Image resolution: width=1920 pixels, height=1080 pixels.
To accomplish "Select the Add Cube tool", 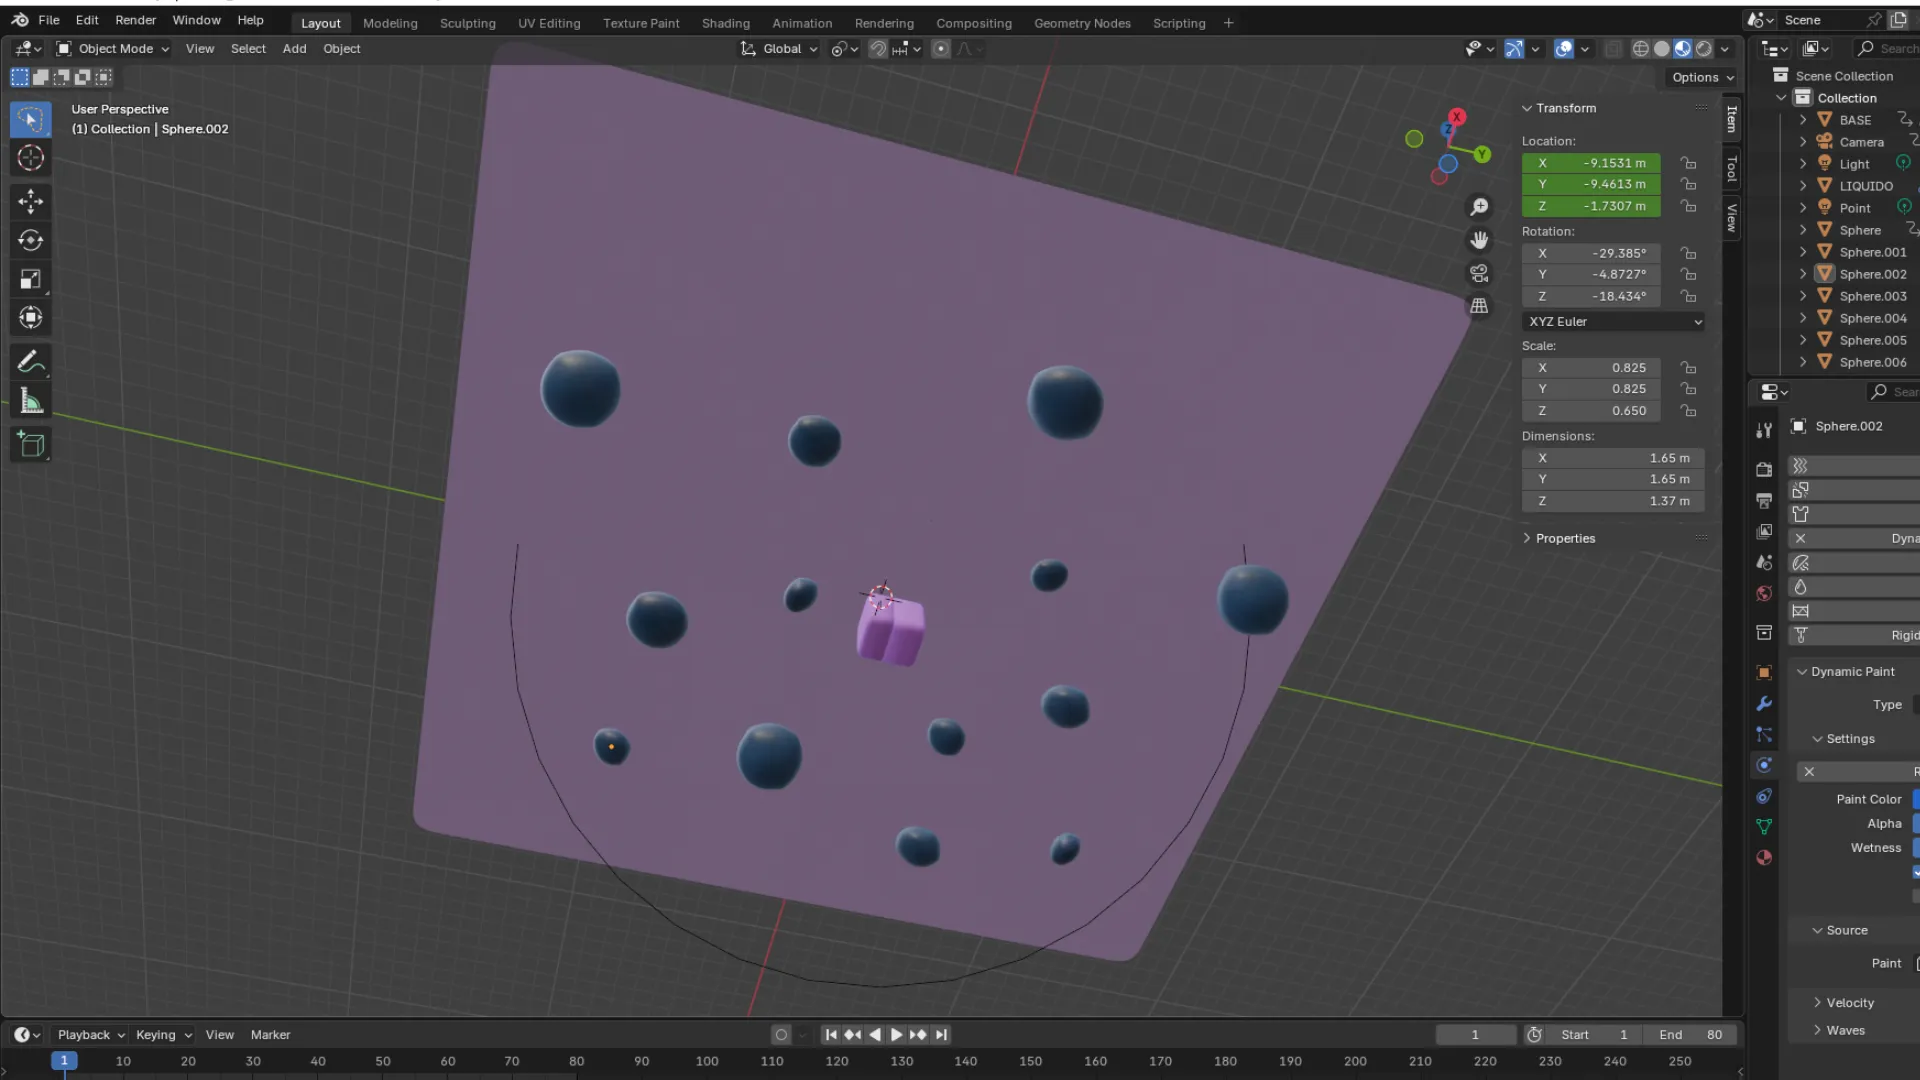I will click(x=30, y=445).
